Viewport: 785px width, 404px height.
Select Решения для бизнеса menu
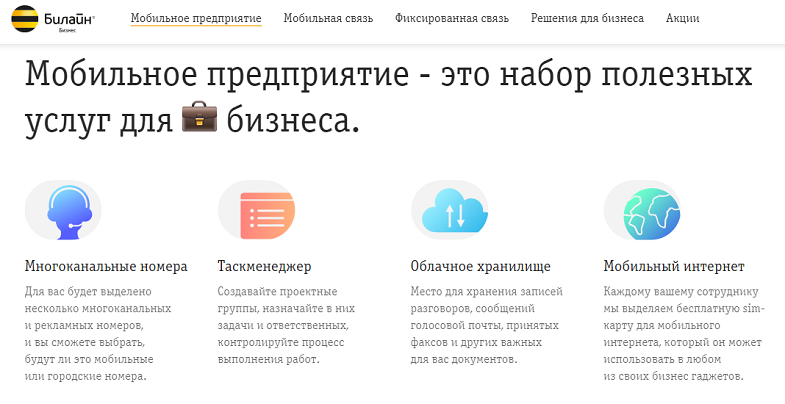coord(587,19)
